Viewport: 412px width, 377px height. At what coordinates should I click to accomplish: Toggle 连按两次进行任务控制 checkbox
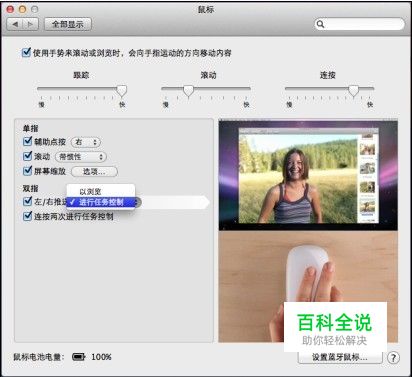coord(28,216)
